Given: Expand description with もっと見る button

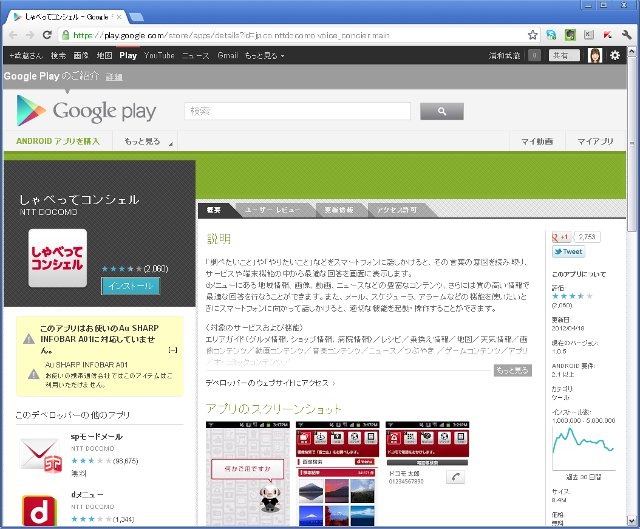Looking at the screenshot, I should click(x=513, y=370).
